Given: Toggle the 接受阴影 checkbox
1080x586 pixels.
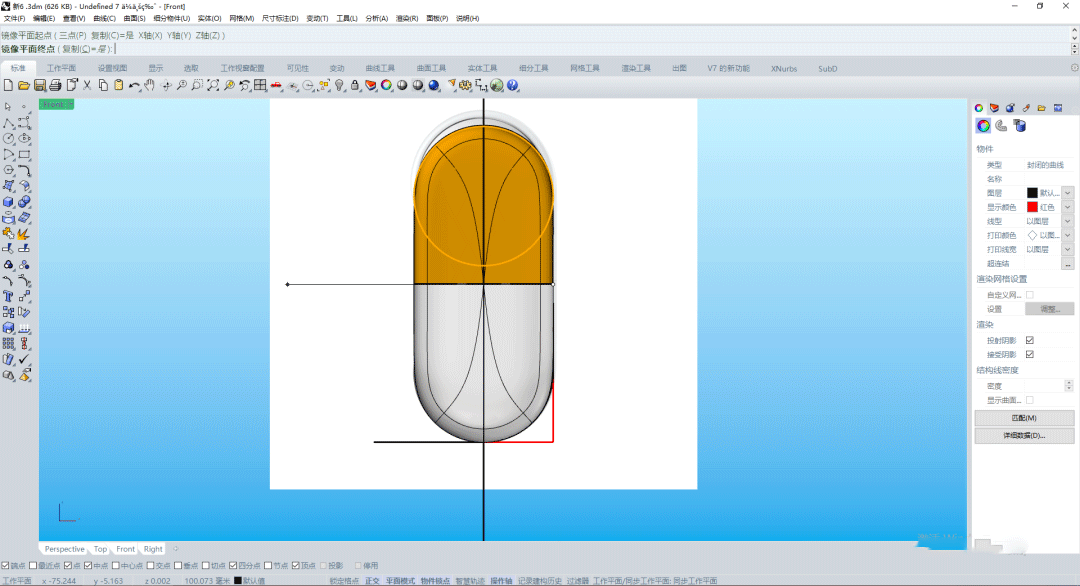Looking at the screenshot, I should [x=1030, y=354].
